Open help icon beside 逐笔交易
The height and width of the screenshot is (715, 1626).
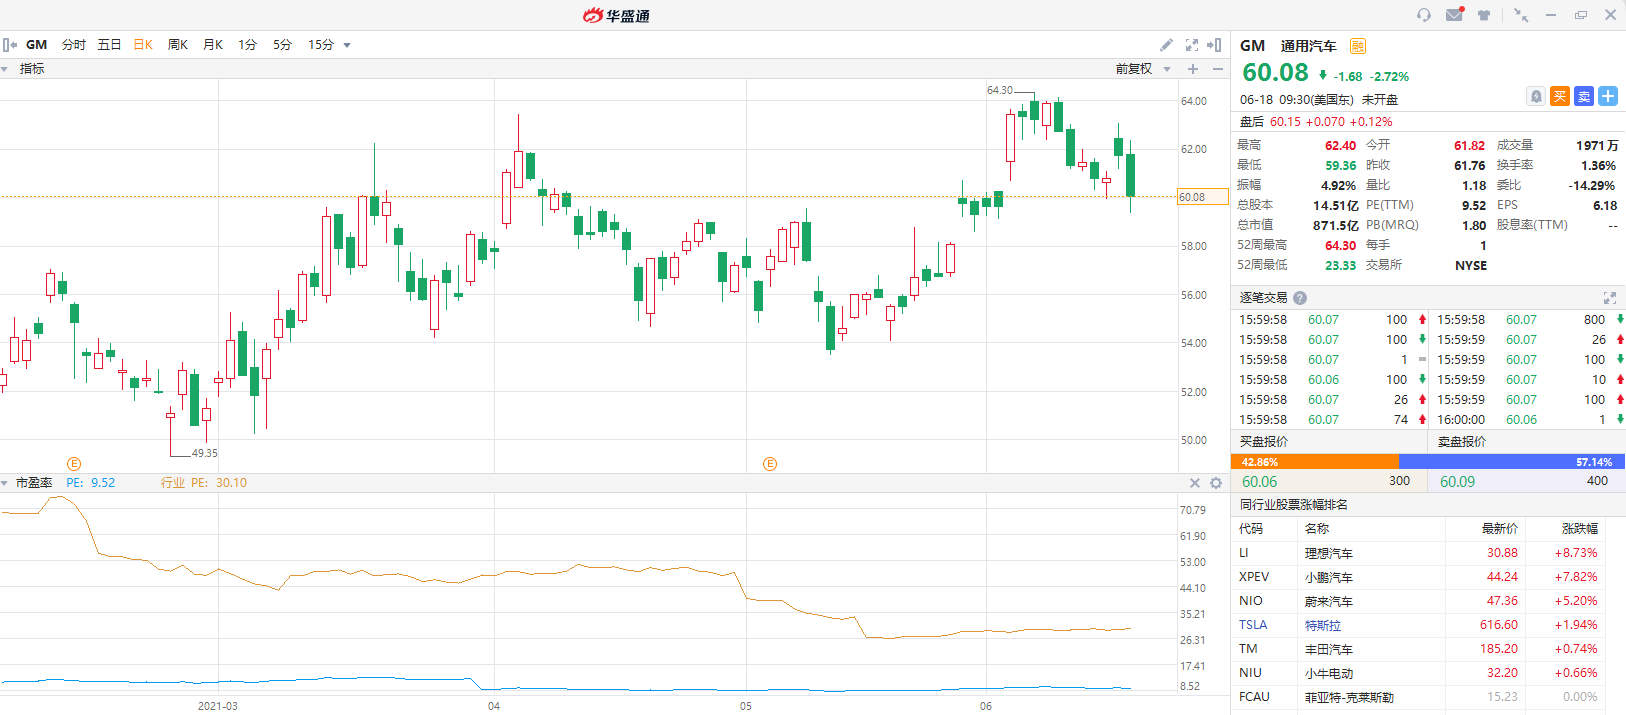(1300, 298)
